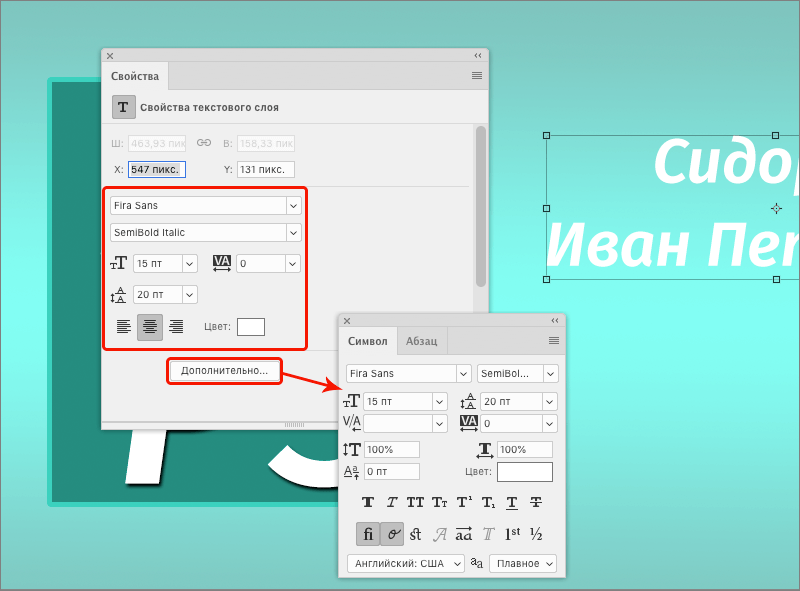Image resolution: width=800 pixels, height=591 pixels.
Task: Toggle Strikethrough in Character panel
Action: click(x=536, y=503)
